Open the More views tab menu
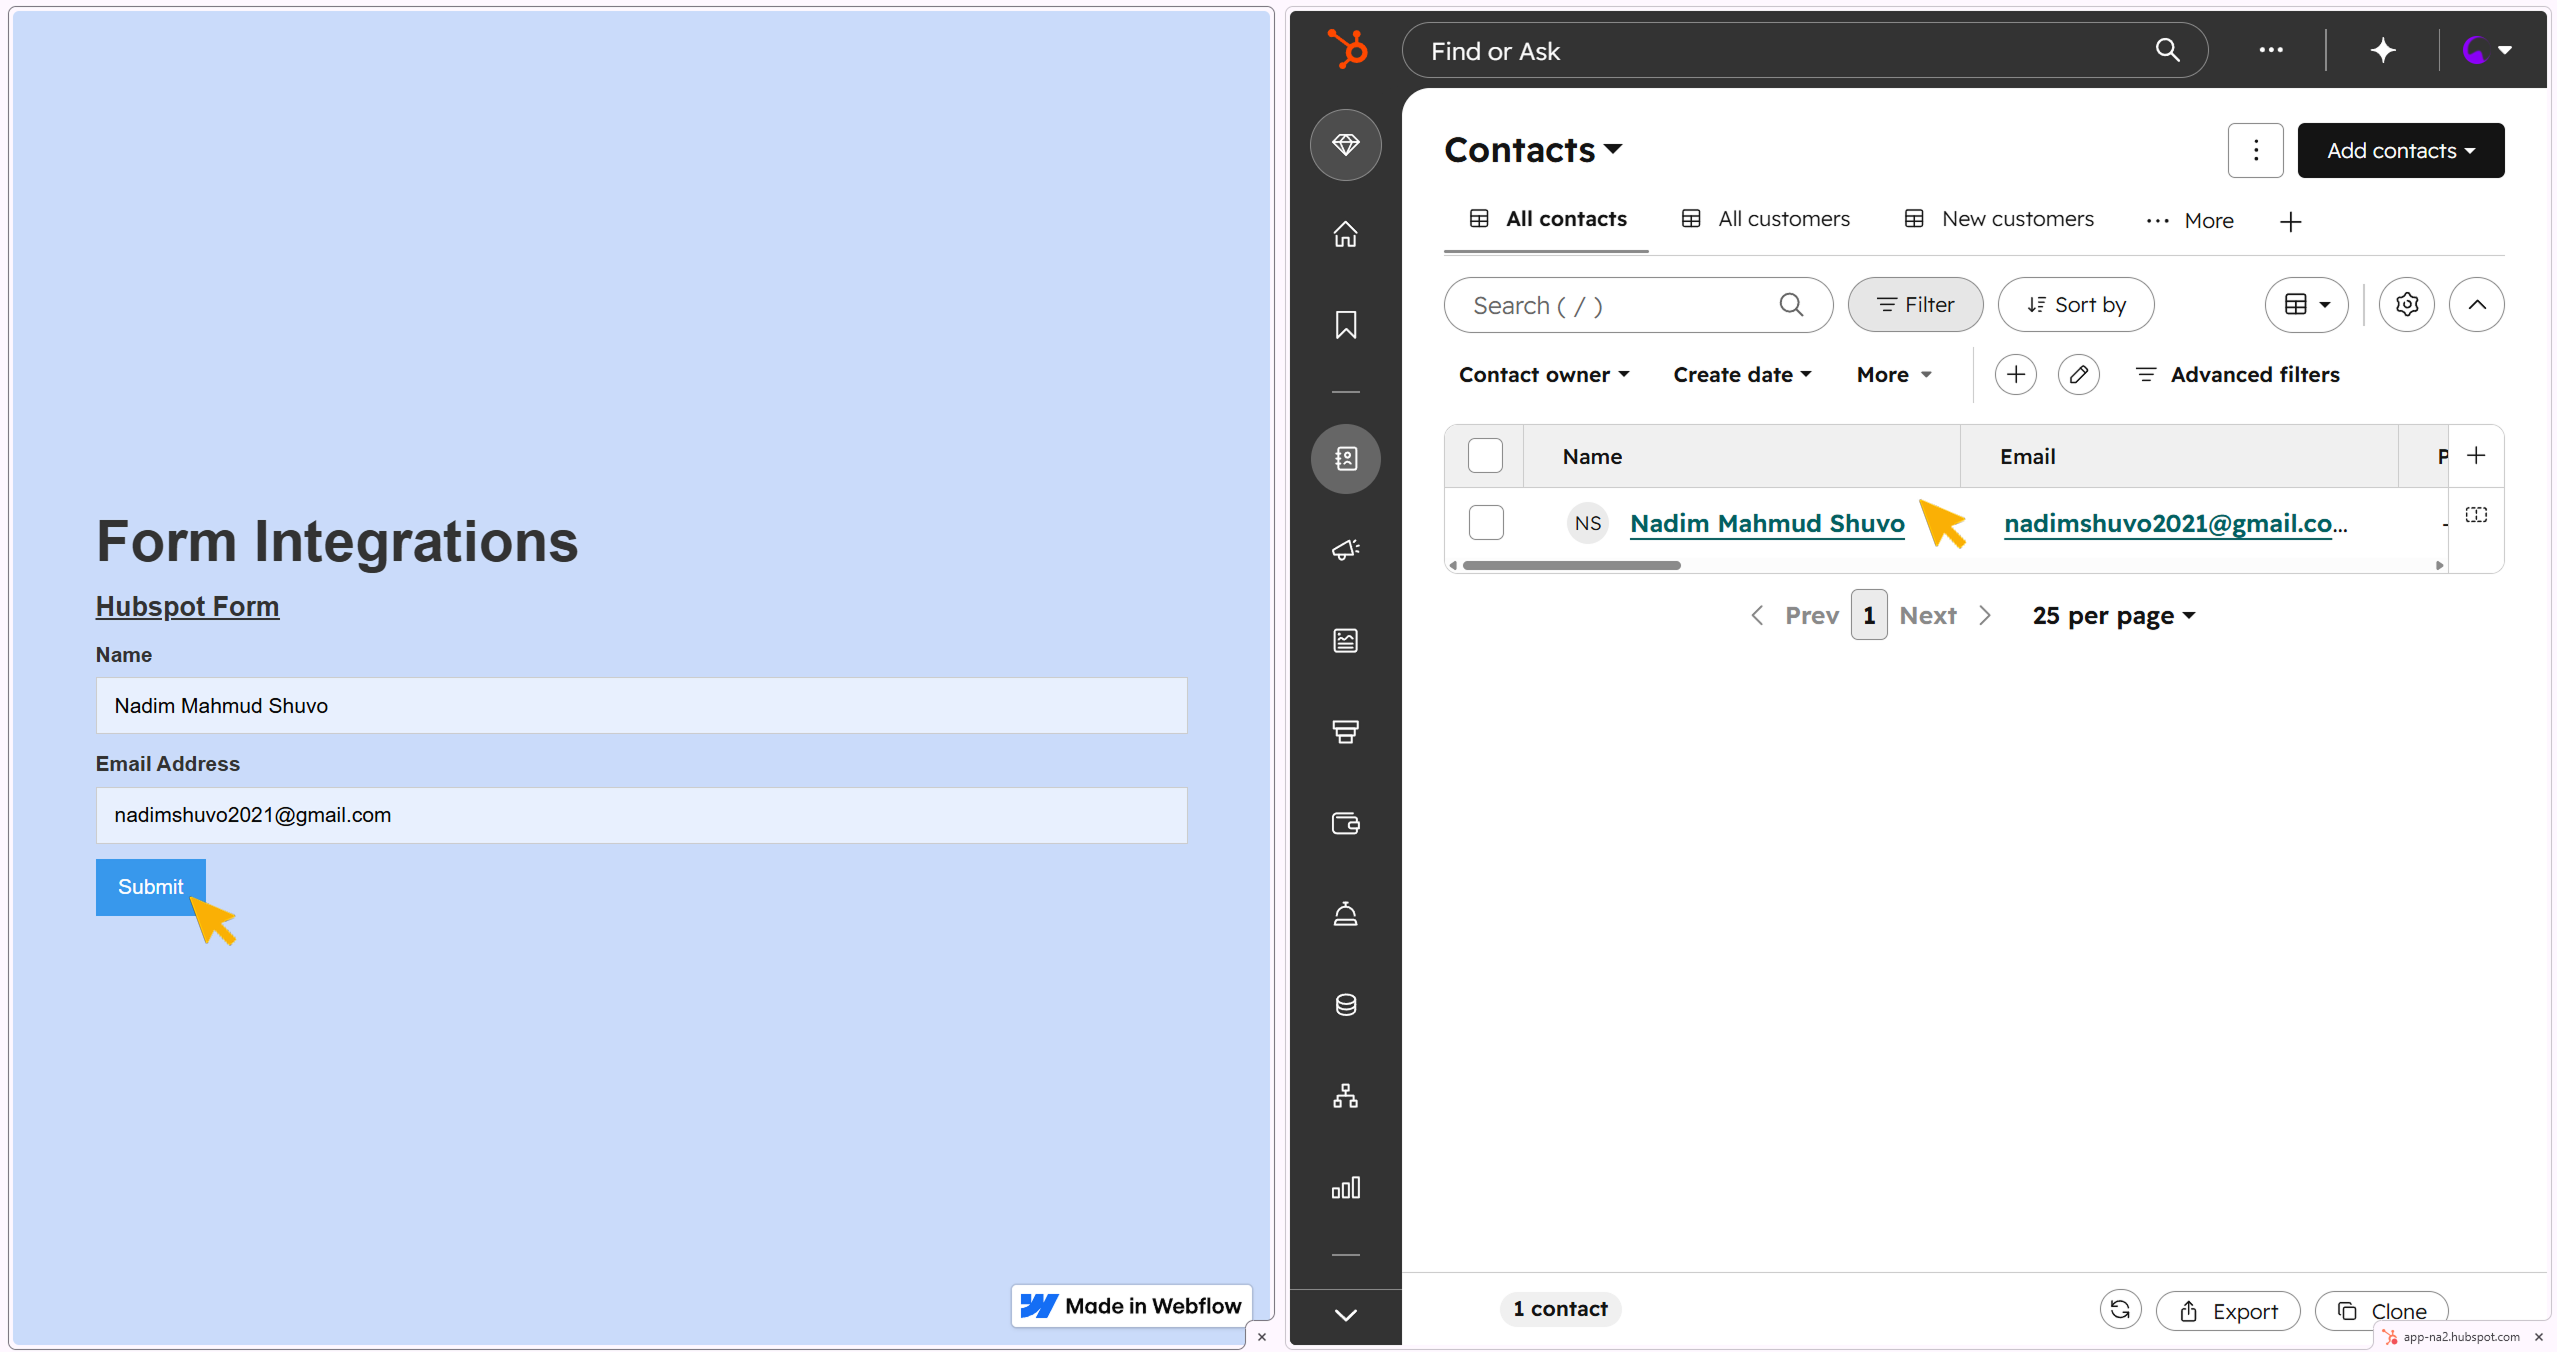Screen dimensions: 2557x1352 click(x=2189, y=221)
